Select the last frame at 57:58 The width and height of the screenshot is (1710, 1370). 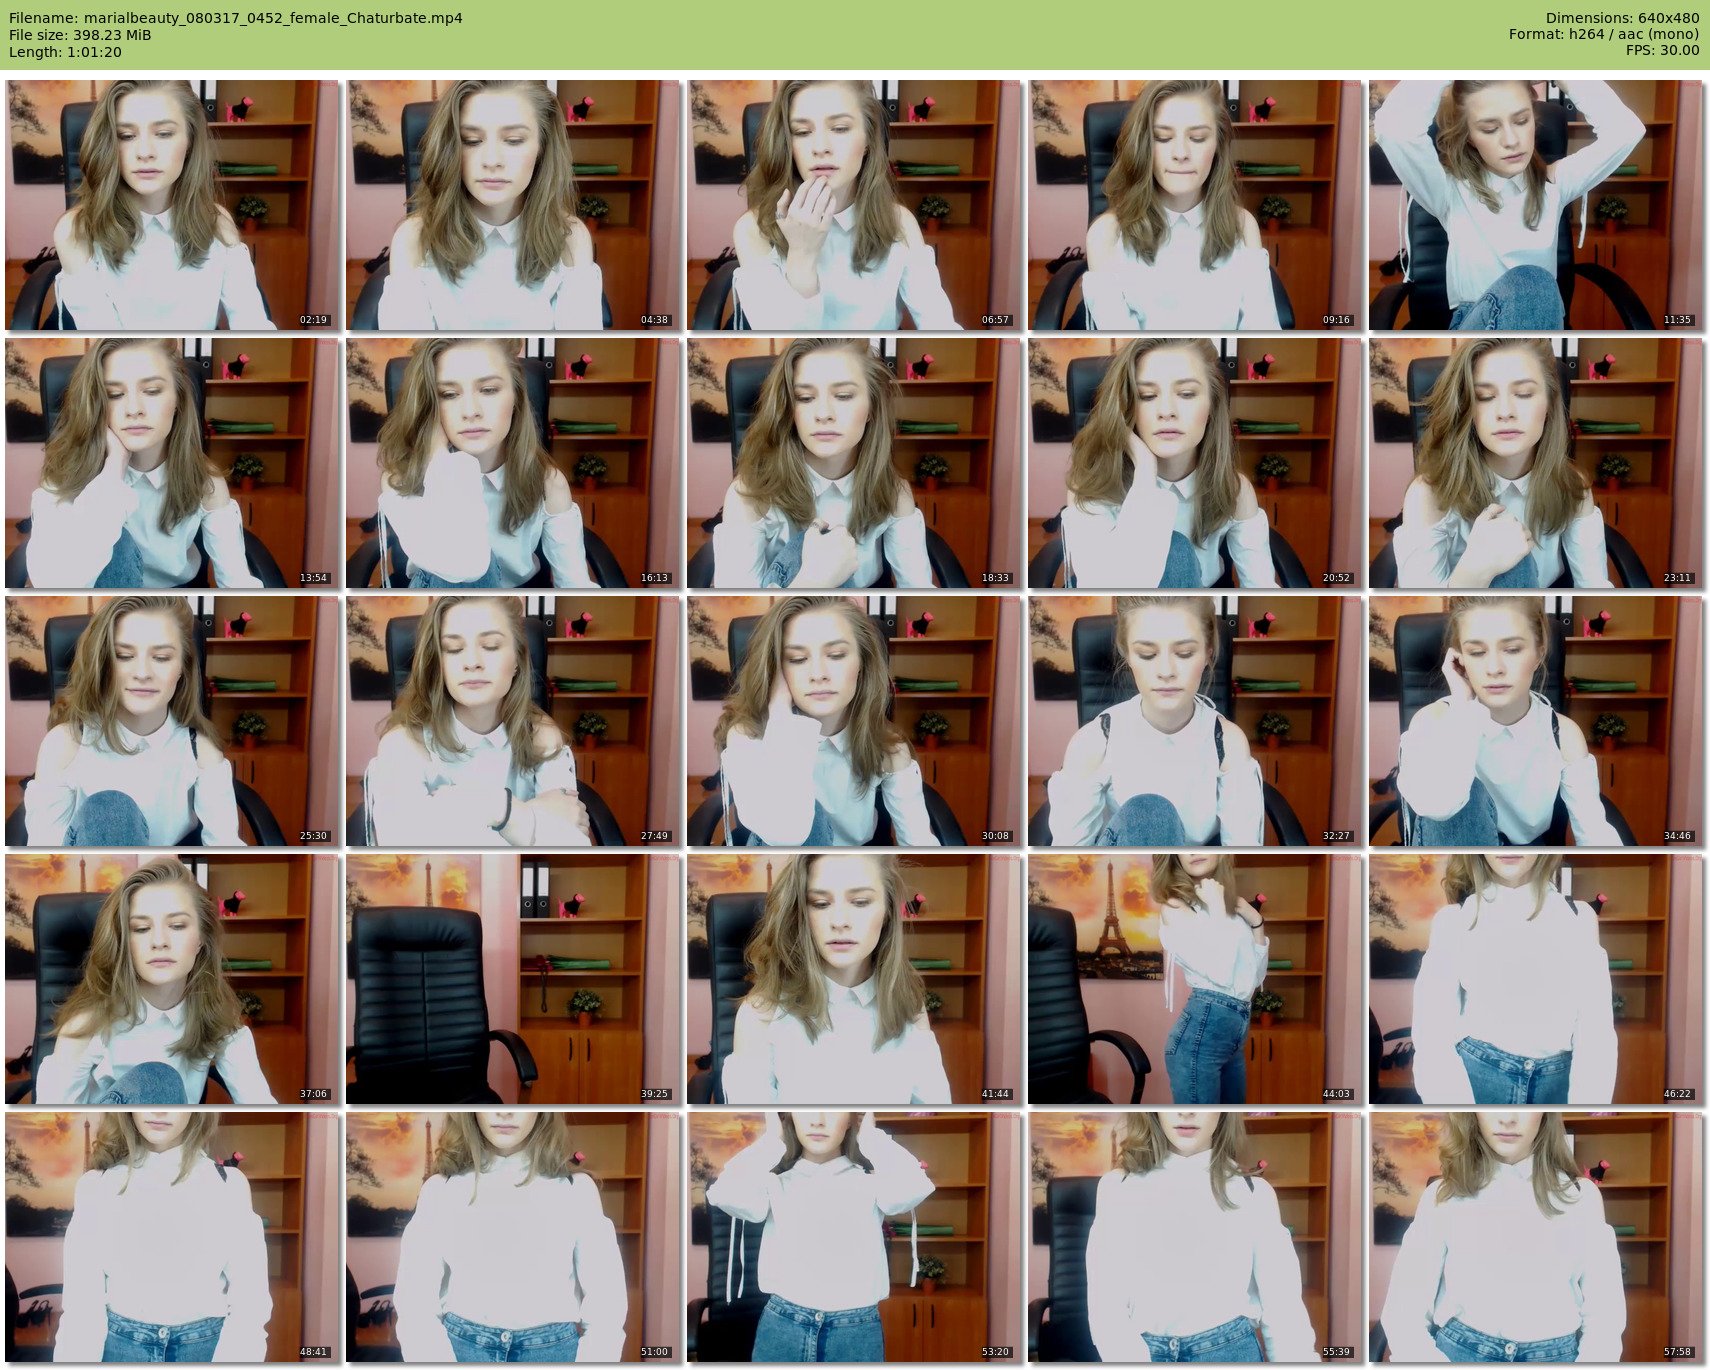[x=1536, y=1237]
